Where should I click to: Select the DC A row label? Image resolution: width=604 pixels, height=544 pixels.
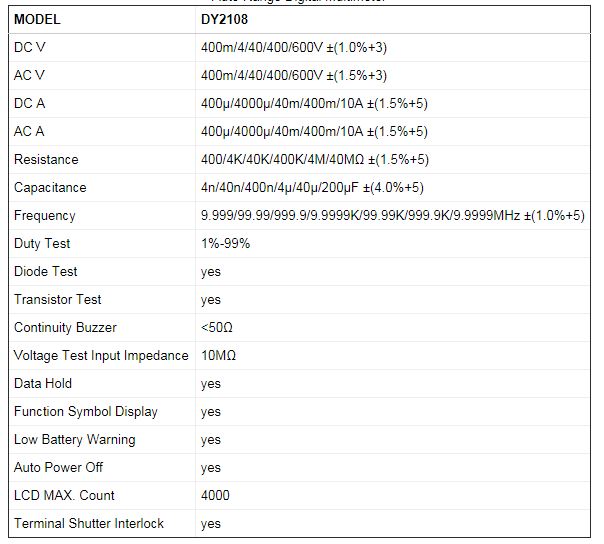[x=29, y=103]
